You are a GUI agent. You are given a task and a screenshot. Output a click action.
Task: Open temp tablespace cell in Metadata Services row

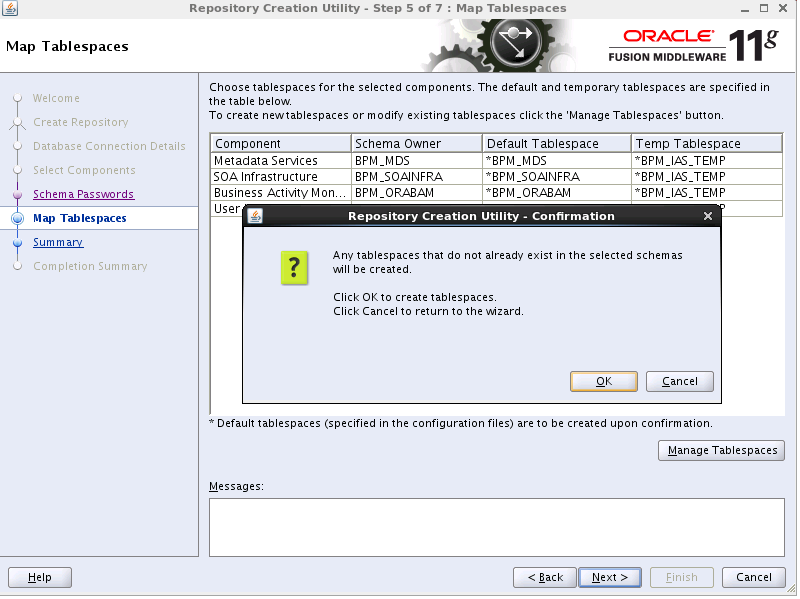[707, 161]
